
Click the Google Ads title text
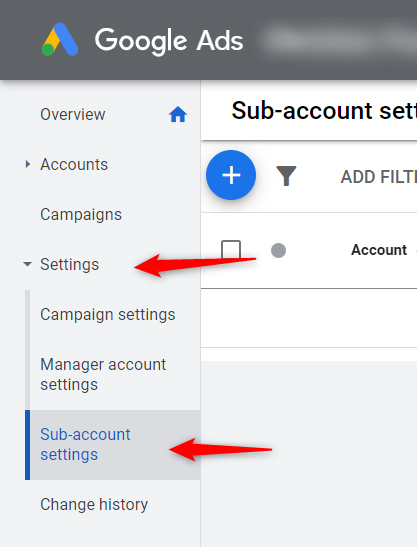pos(169,41)
